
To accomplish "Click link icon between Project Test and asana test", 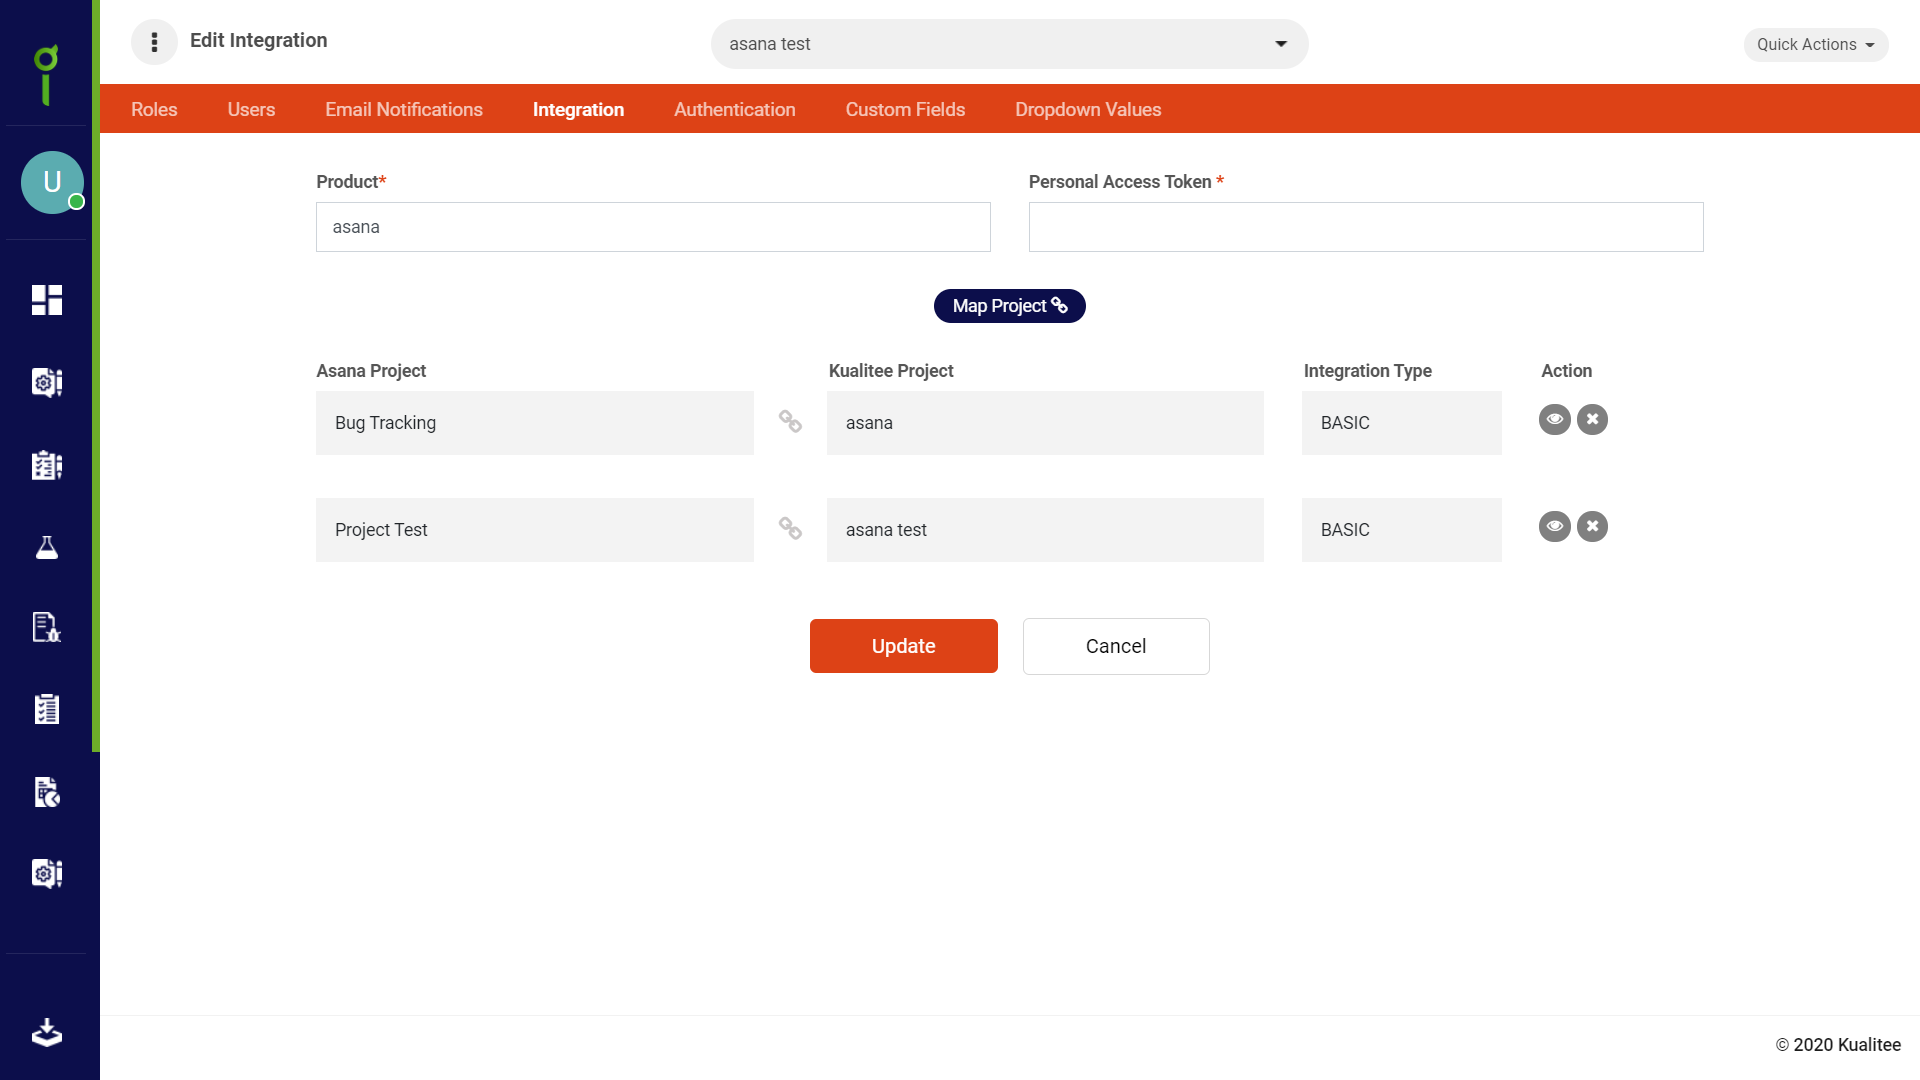I will tap(790, 528).
